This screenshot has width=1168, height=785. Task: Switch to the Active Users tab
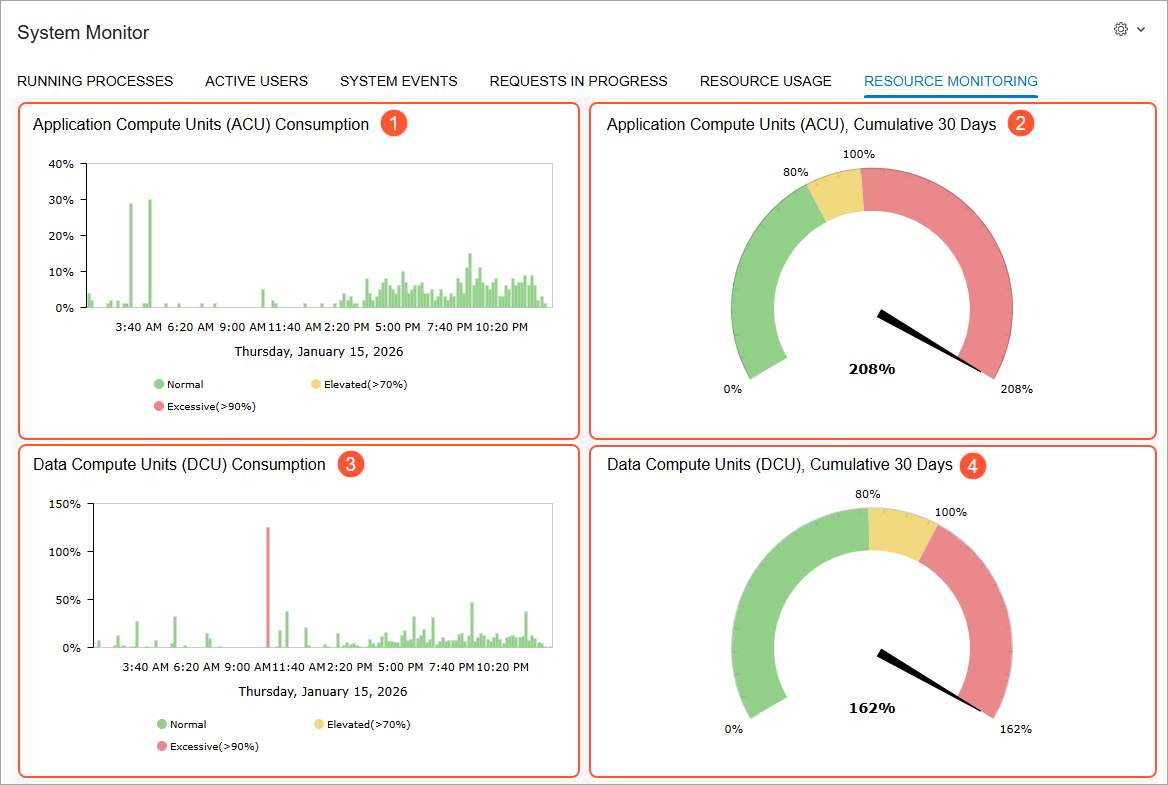coord(256,81)
